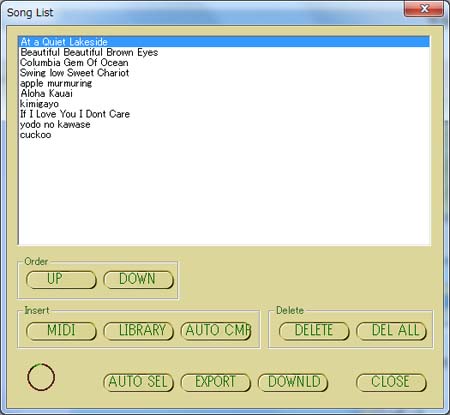Pick Swing low Sweet Chariot song

click(224, 73)
